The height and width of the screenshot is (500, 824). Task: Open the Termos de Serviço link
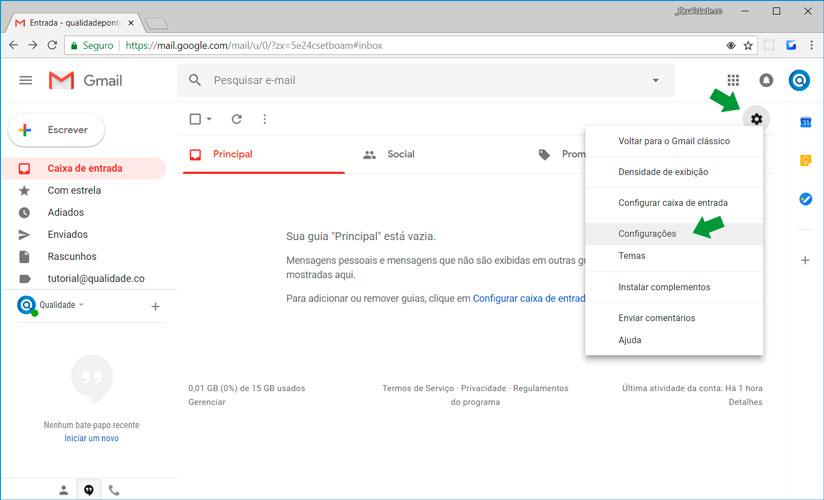coord(418,389)
